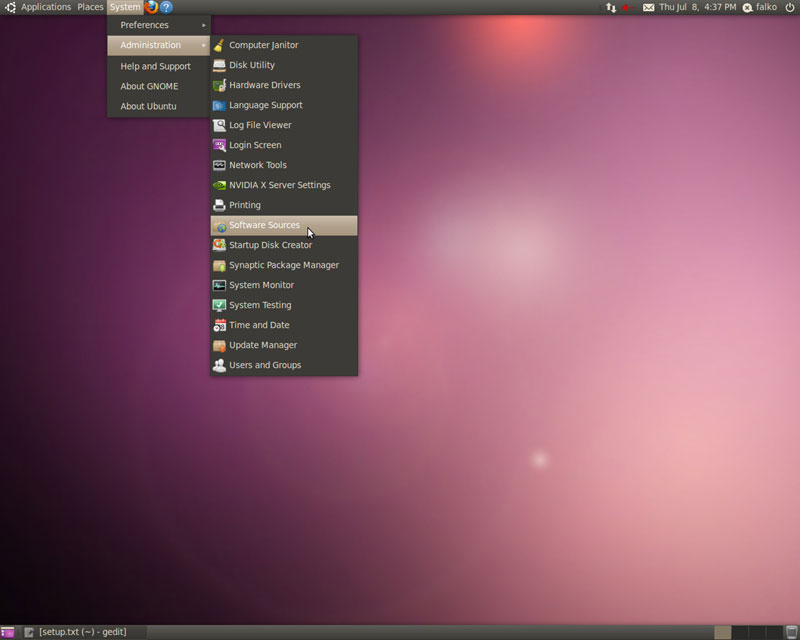This screenshot has height=640, width=800.
Task: Open the falko user menu
Action: click(x=760, y=7)
